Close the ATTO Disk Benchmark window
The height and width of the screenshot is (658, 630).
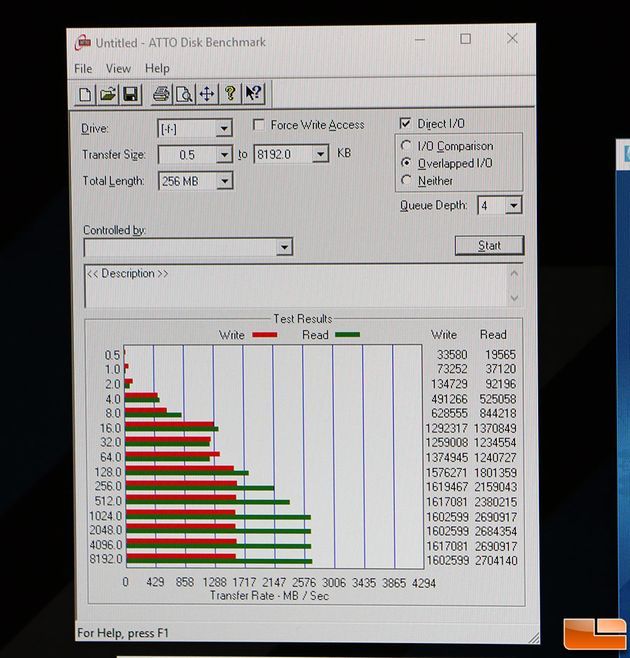click(512, 39)
